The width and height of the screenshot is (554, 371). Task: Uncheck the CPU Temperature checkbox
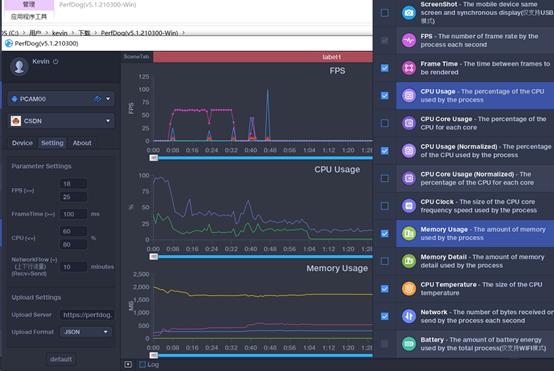click(x=385, y=289)
